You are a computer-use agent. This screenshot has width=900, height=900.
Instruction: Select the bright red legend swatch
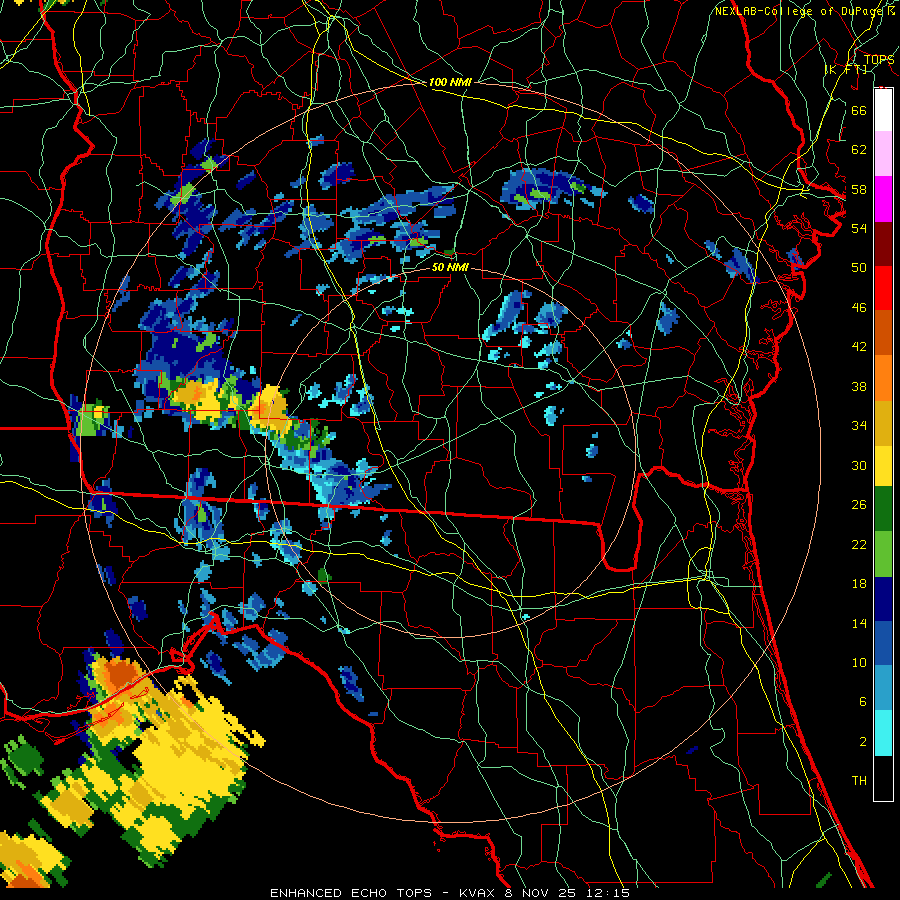pyautogui.click(x=883, y=288)
